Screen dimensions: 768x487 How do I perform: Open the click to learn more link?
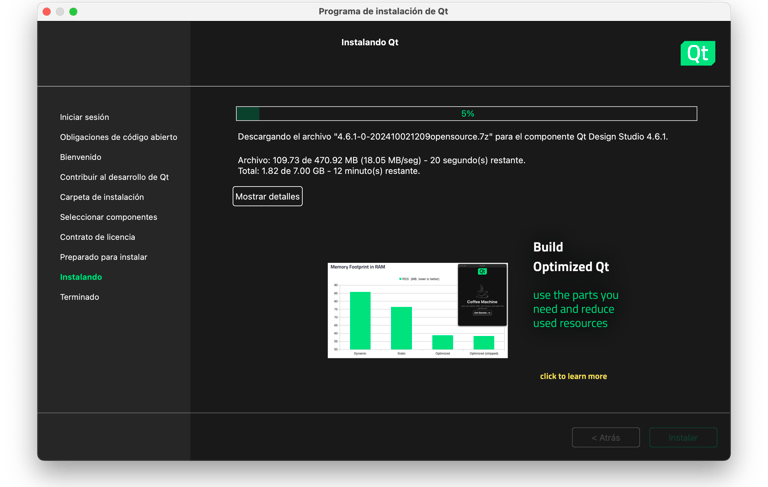point(573,376)
